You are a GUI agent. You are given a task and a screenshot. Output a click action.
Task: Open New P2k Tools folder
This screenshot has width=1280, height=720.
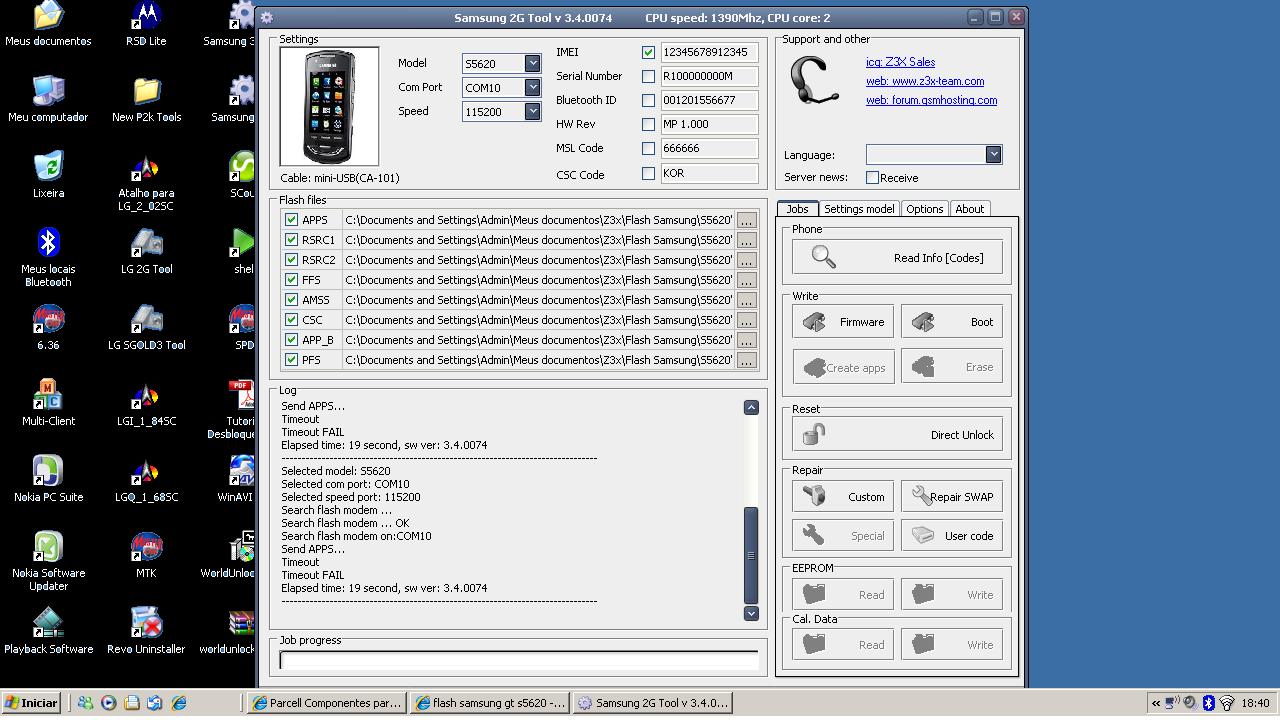tap(146, 99)
